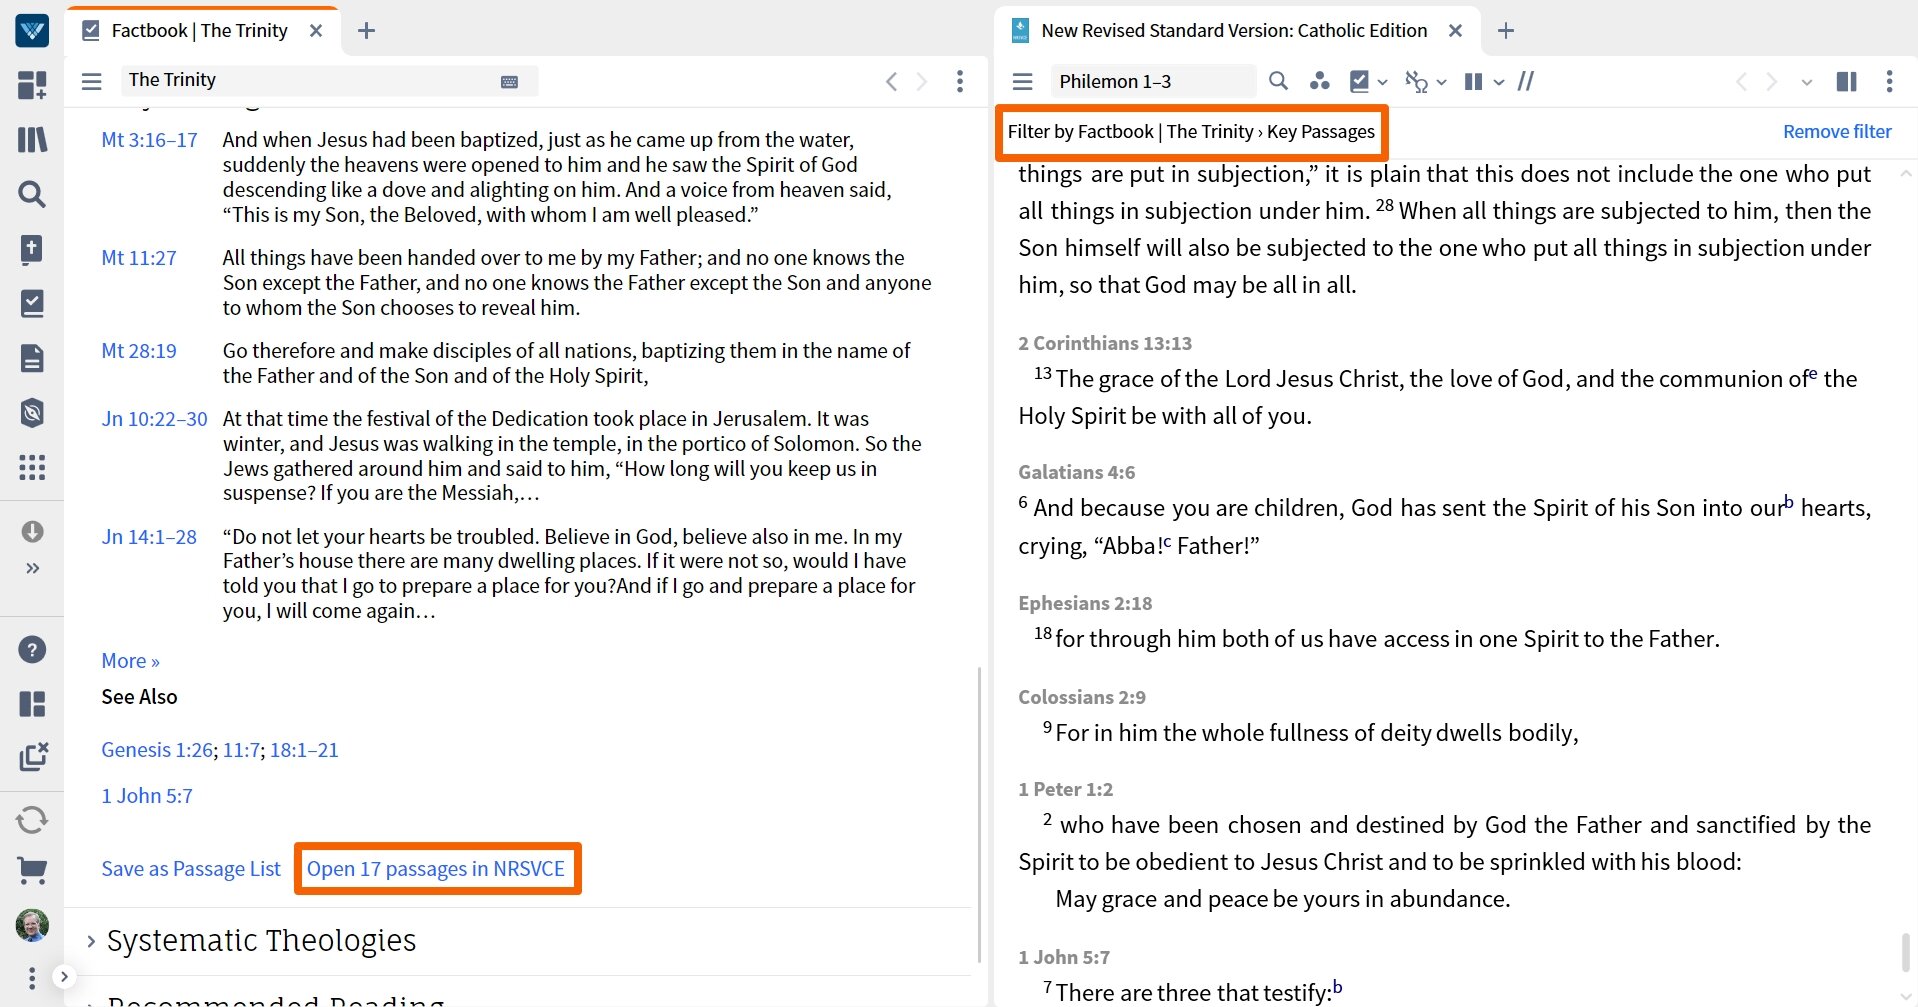
Task: Open the Documents page icon in sidebar
Action: pos(32,358)
